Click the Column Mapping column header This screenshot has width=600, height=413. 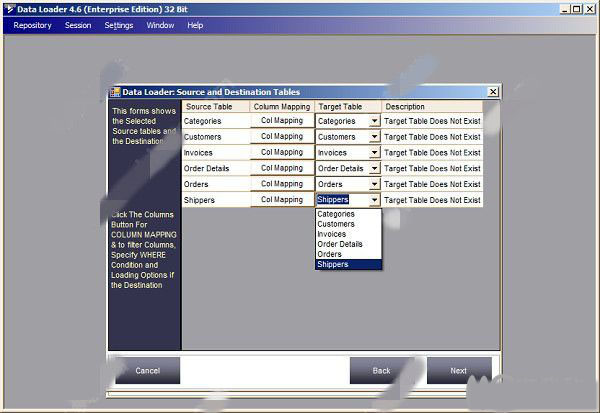coord(282,106)
